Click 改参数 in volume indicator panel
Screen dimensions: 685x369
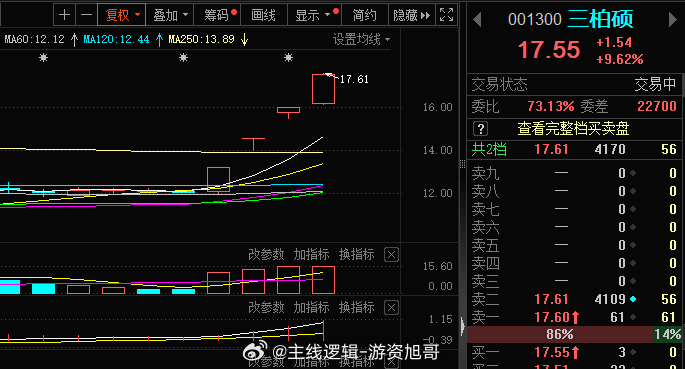266,254
